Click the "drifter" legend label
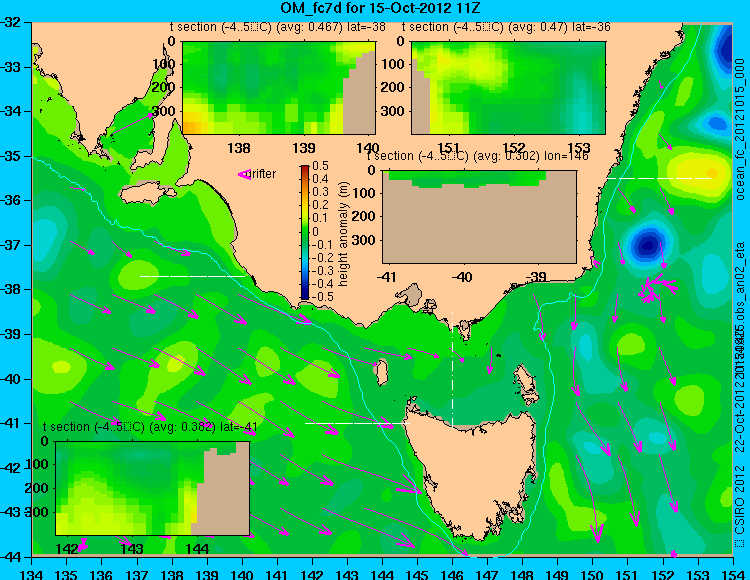The height and width of the screenshot is (580, 750). click(263, 174)
